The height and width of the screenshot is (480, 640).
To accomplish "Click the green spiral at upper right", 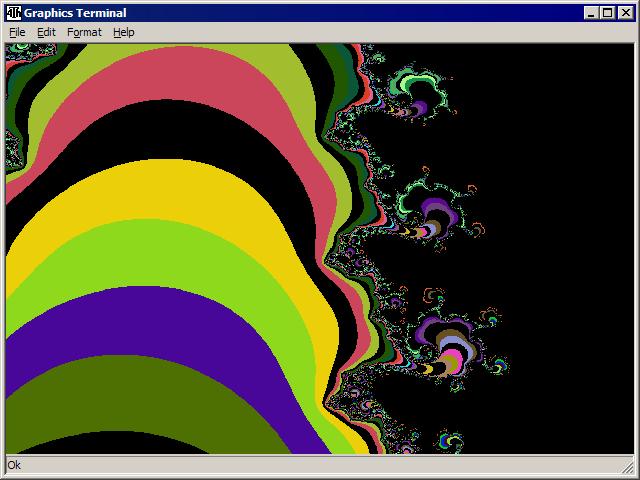I will point(415,90).
